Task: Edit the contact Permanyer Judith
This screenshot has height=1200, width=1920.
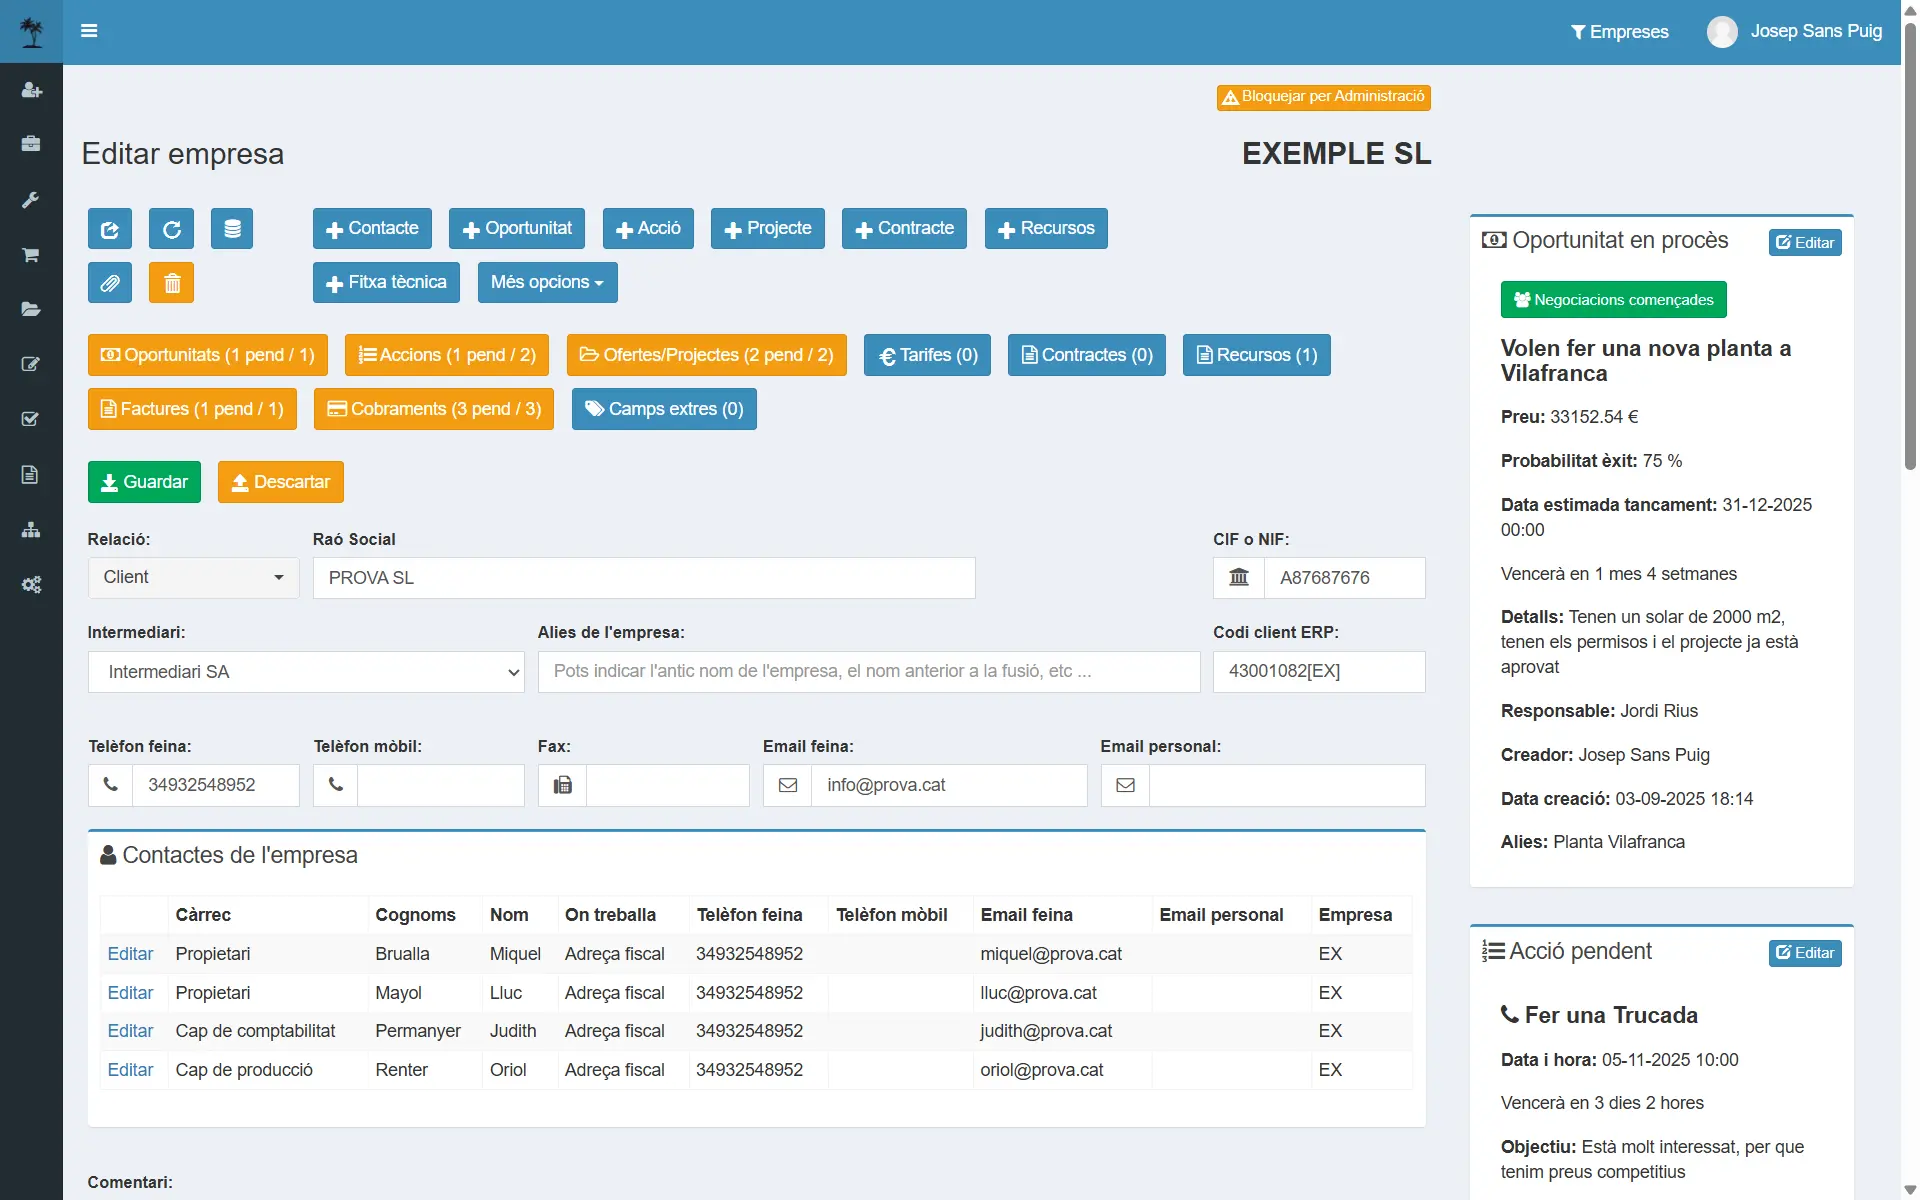Action: click(x=130, y=1031)
